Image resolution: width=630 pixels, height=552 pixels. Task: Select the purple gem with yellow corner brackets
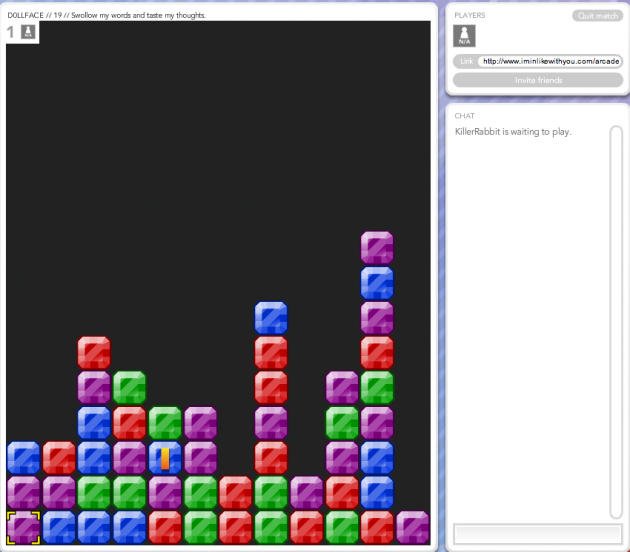coord(24,527)
